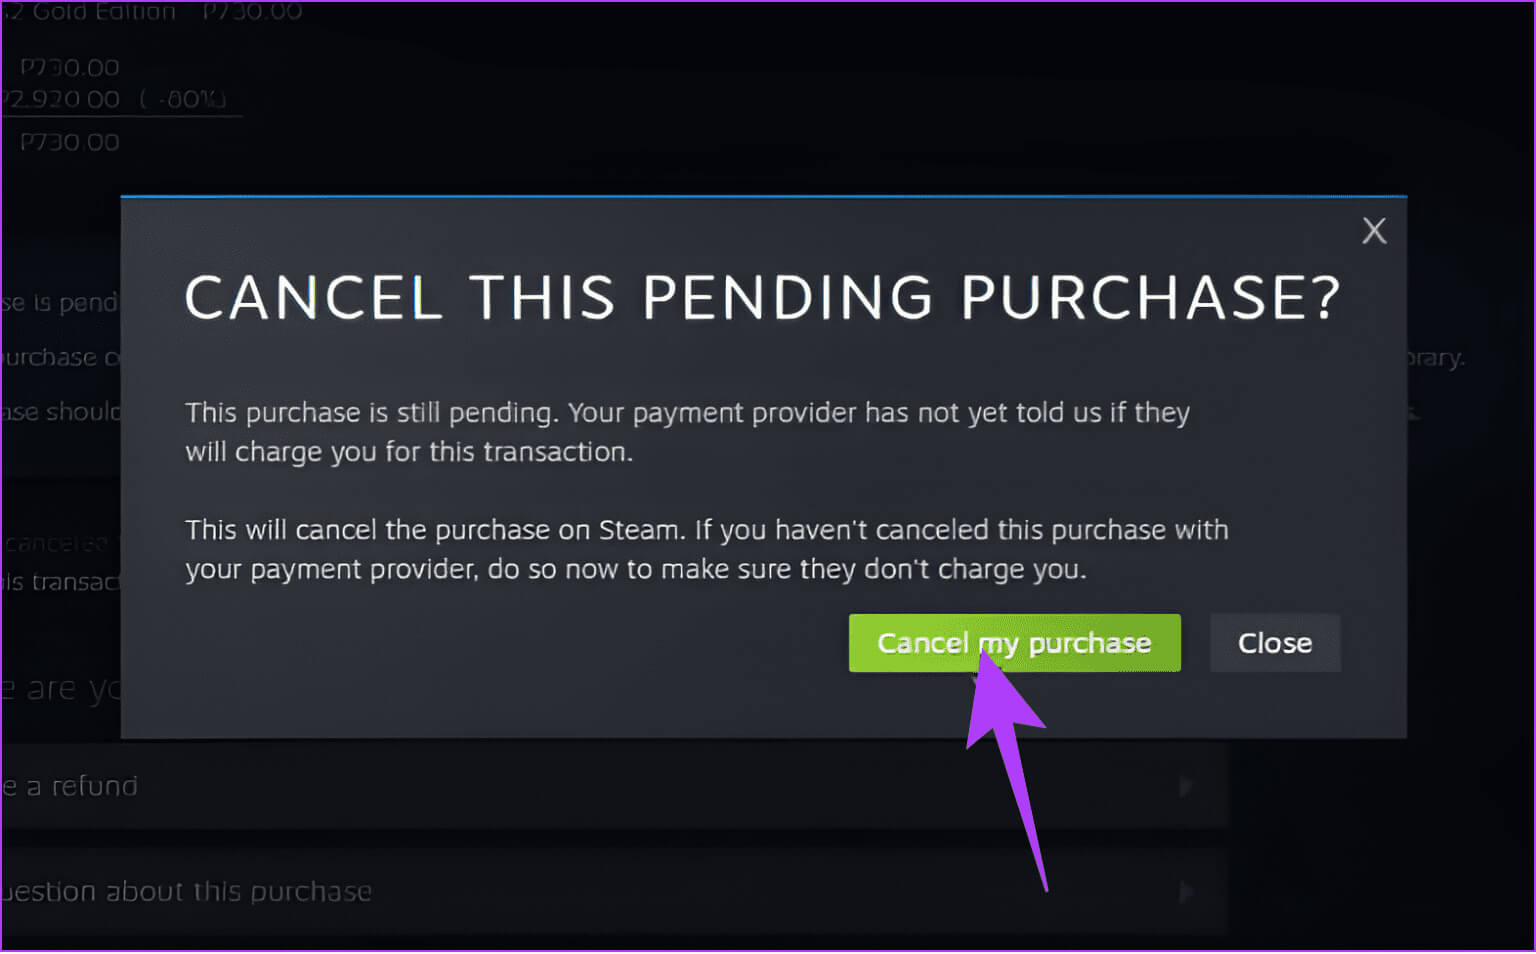Image resolution: width=1536 pixels, height=954 pixels.
Task: Click the Cancel This Pending Purchase heading
Action: click(762, 298)
